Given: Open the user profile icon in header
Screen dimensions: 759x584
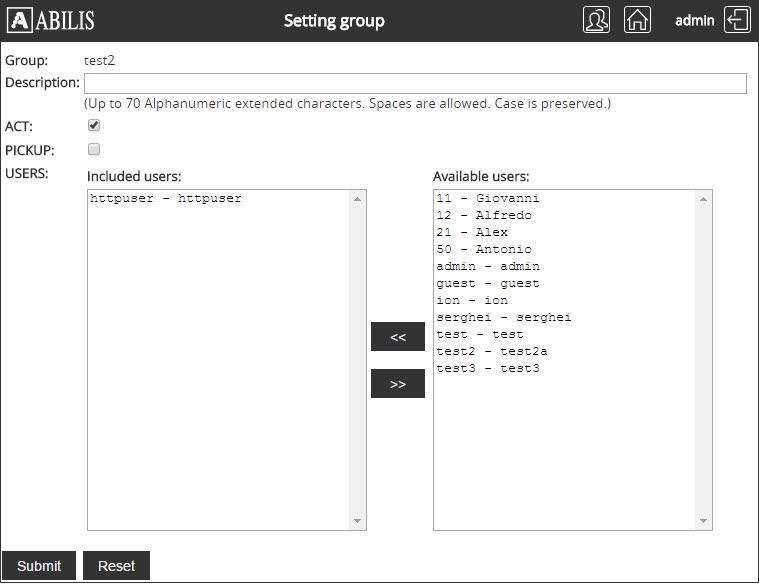Looking at the screenshot, I should point(596,20).
